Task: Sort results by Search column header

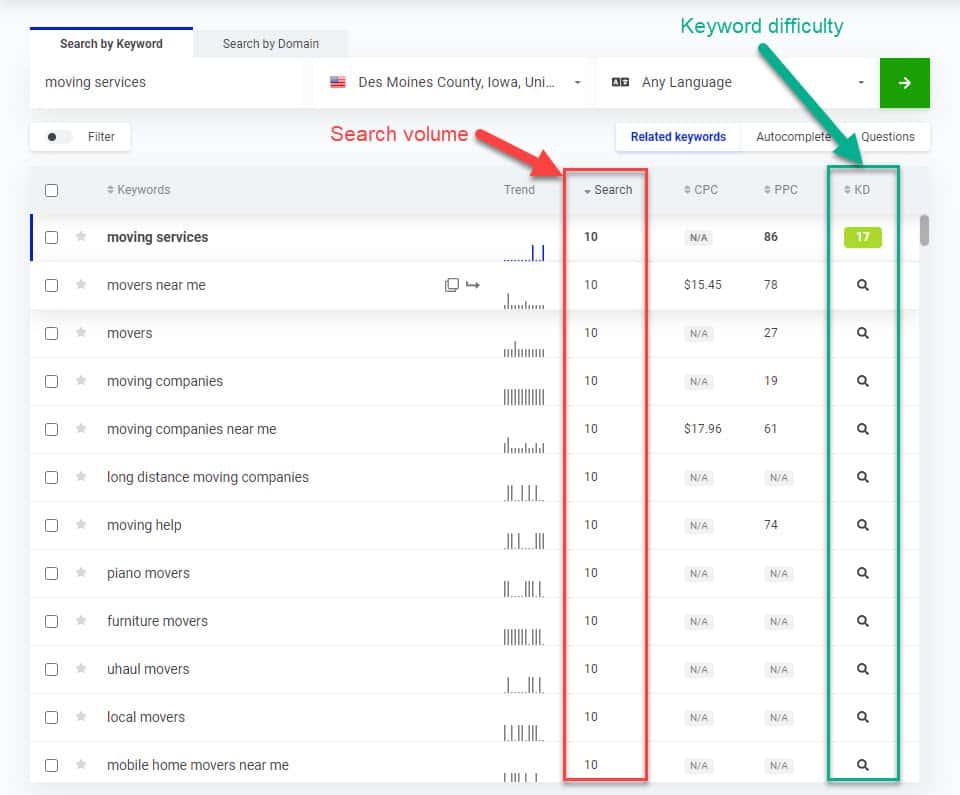Action: pyautogui.click(x=608, y=190)
